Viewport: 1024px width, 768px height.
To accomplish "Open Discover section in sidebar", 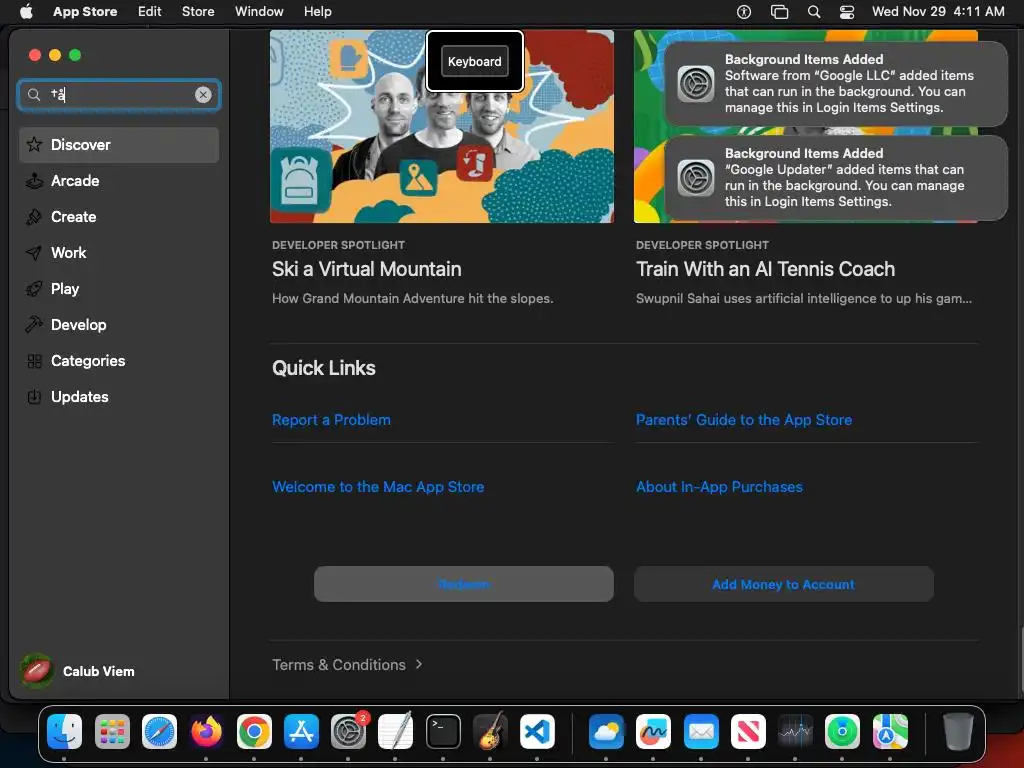I will coord(119,144).
